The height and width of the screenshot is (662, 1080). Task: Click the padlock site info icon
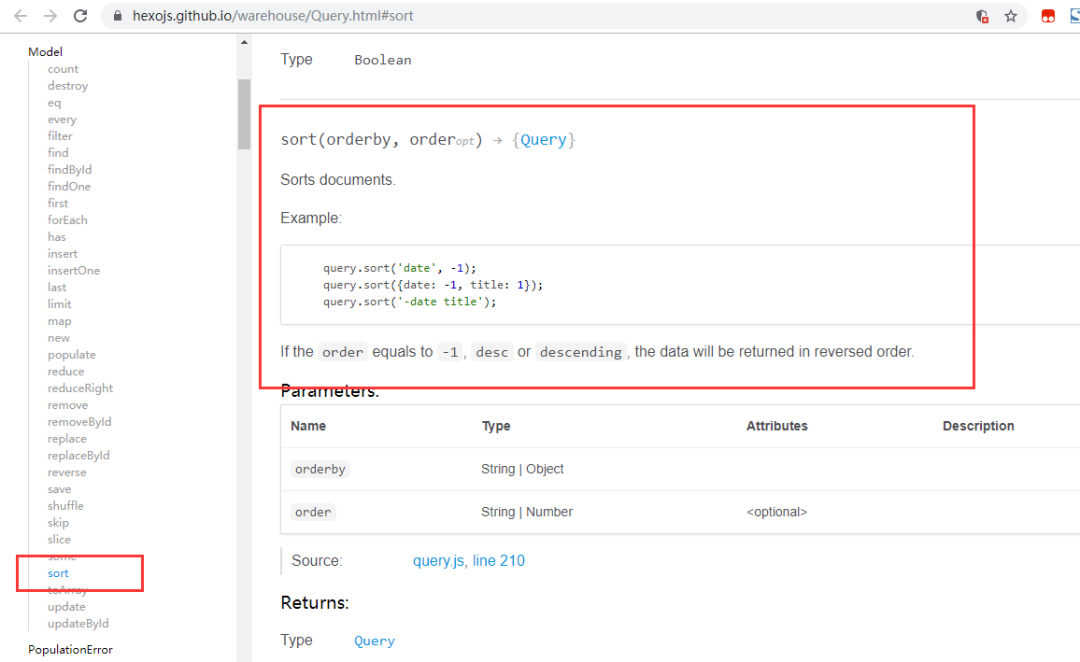tap(118, 16)
